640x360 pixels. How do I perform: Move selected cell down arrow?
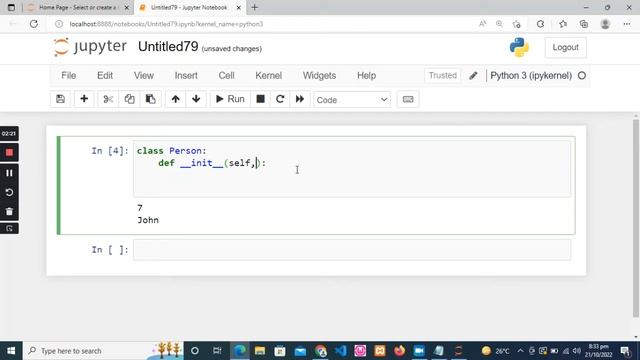click(196, 99)
